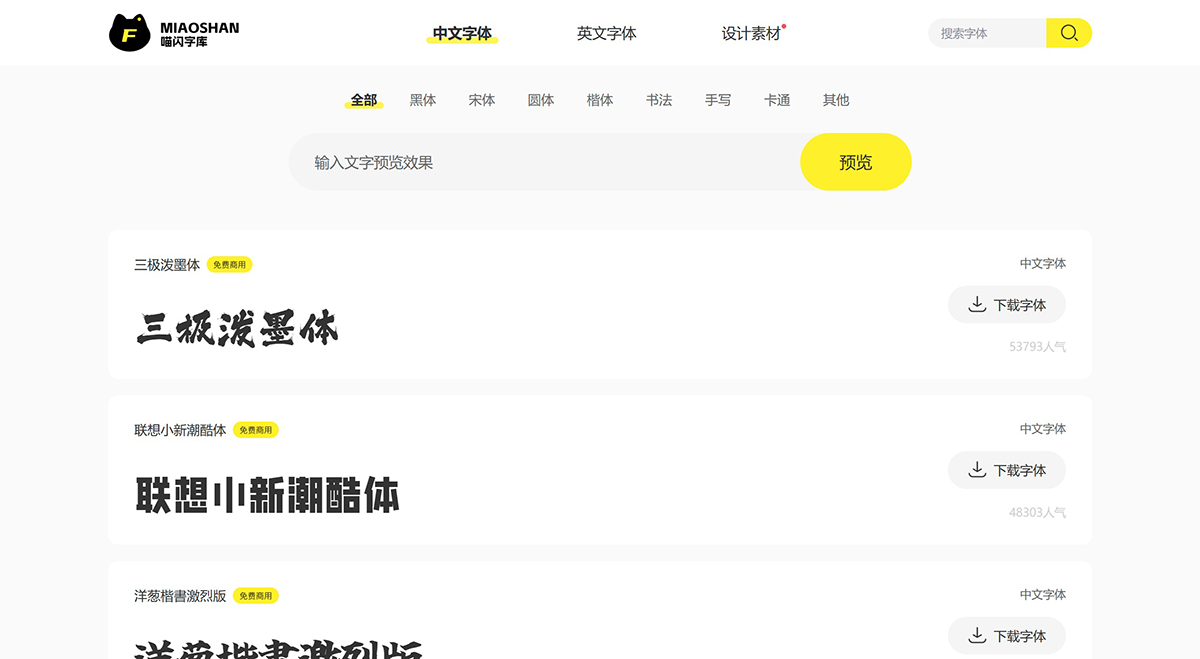Click the MIAOSHAN cat logo icon
This screenshot has height=659, width=1200.
coord(128,32)
